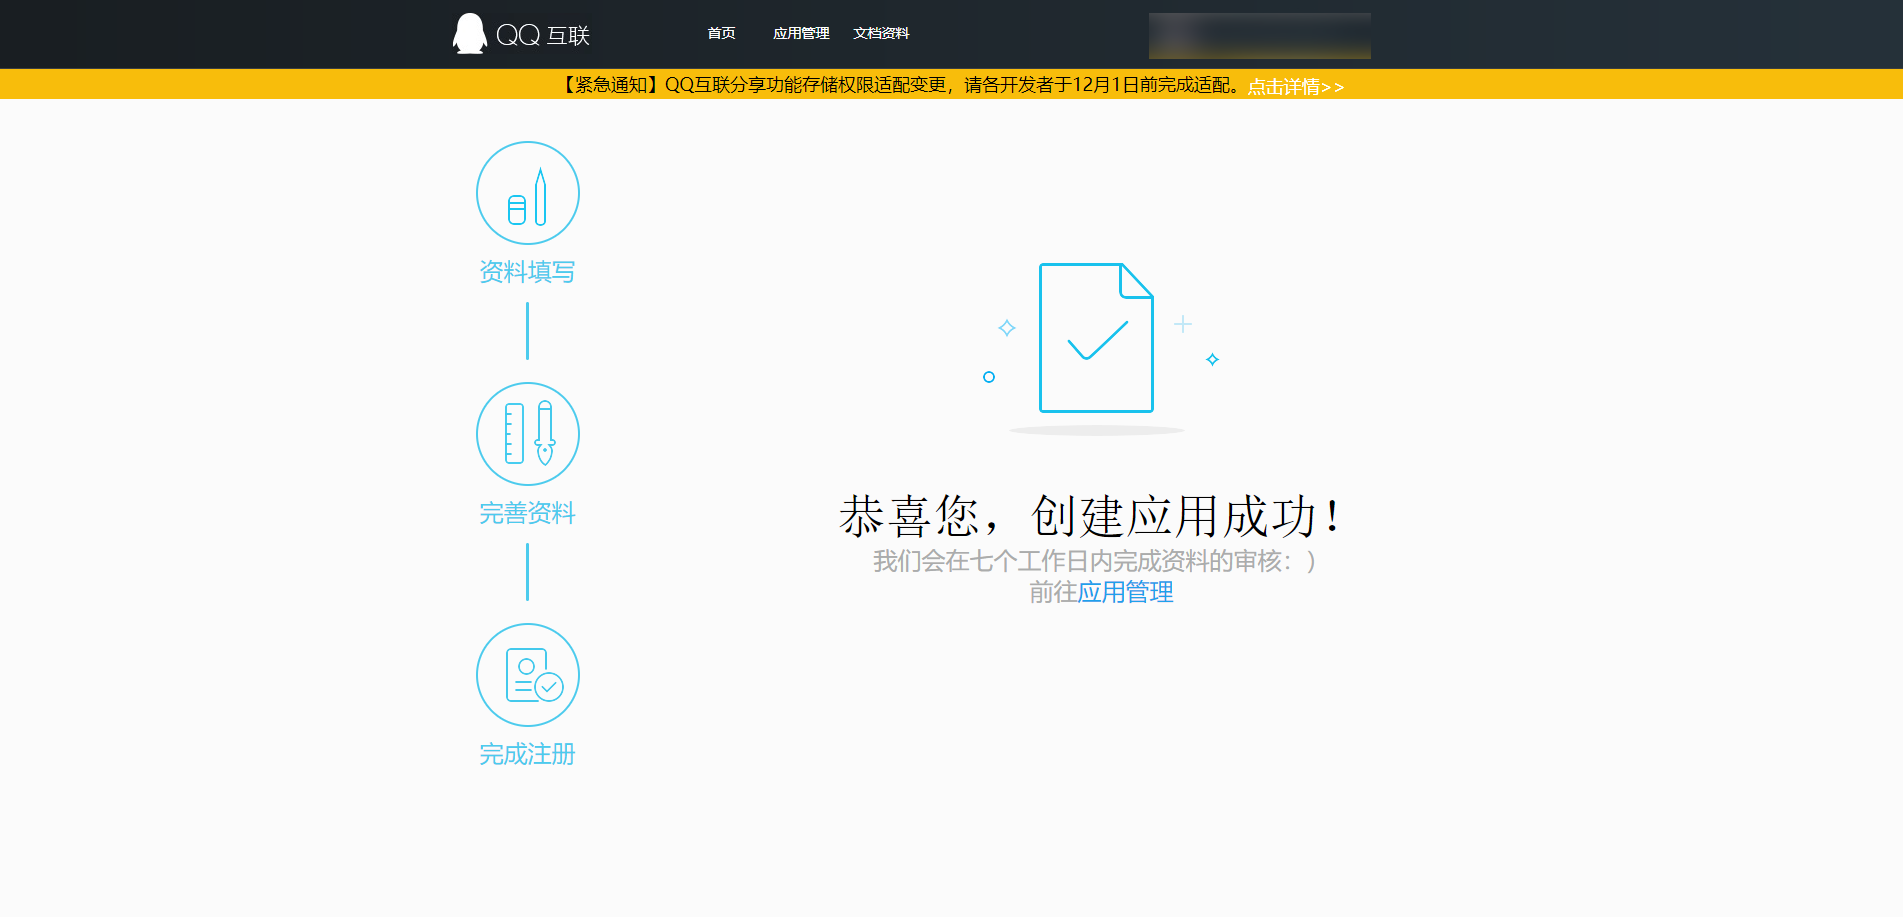
Task: Open 点击详情>> in the notice bar
Action: coord(1292,87)
